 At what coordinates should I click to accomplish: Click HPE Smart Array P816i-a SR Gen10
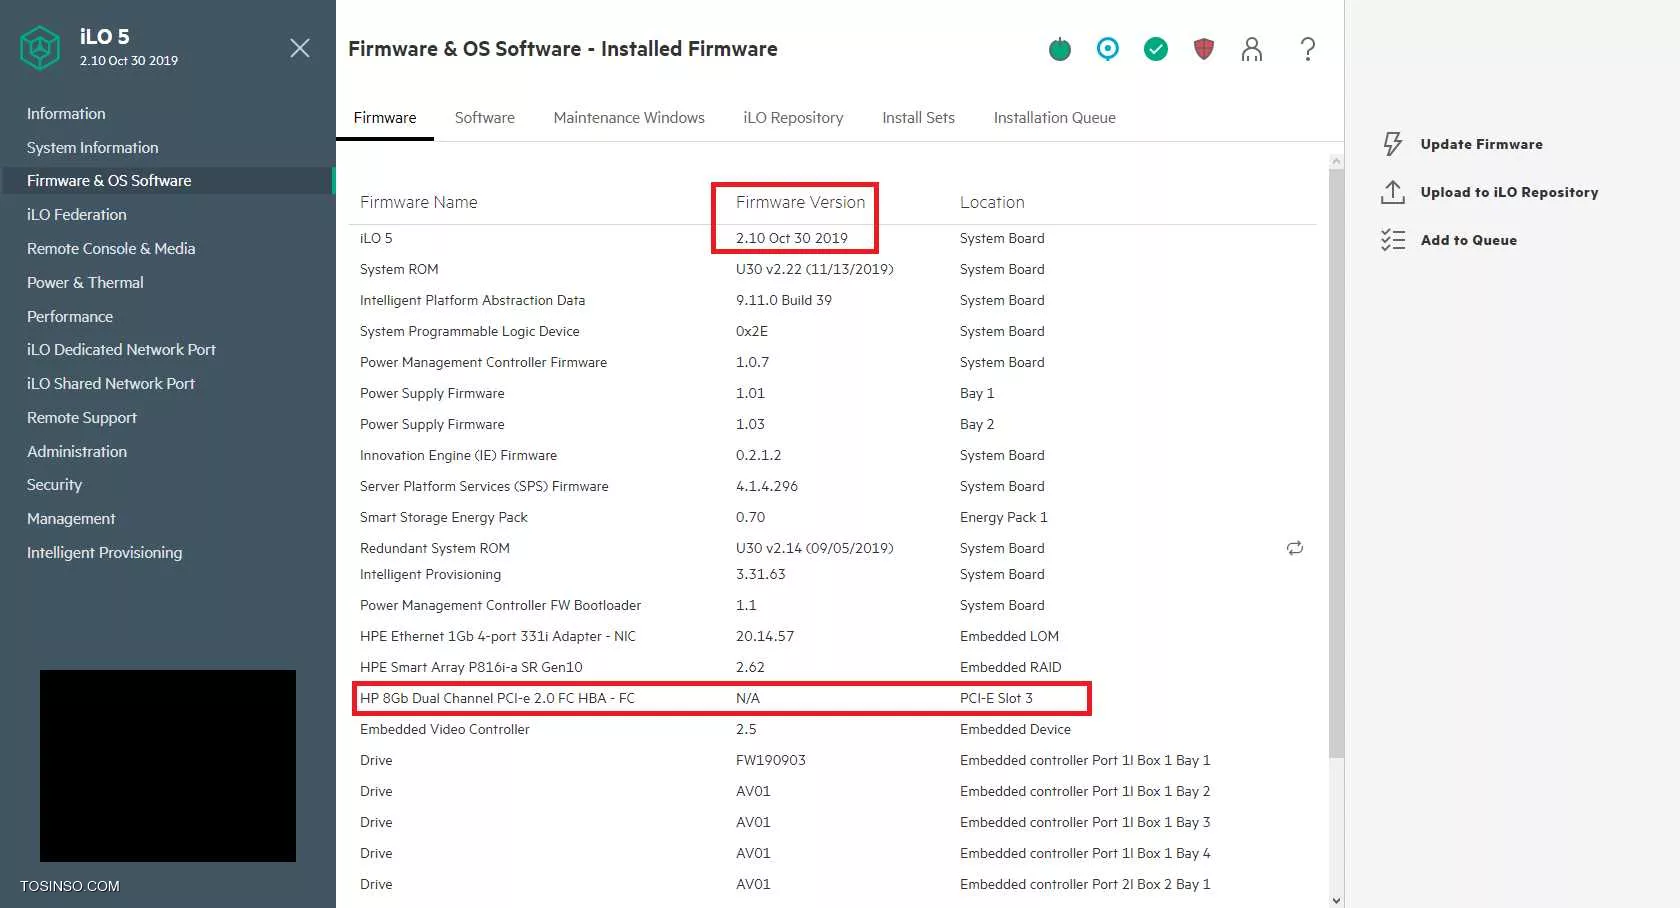(x=471, y=667)
